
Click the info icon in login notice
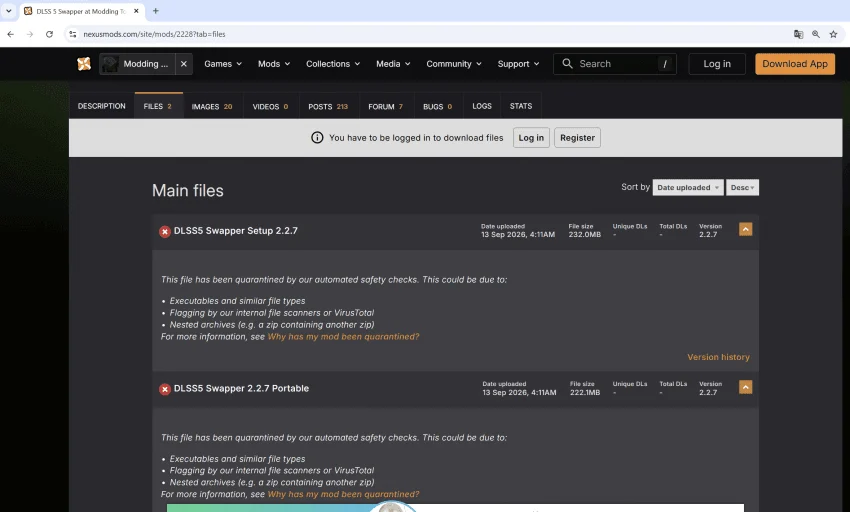317,138
